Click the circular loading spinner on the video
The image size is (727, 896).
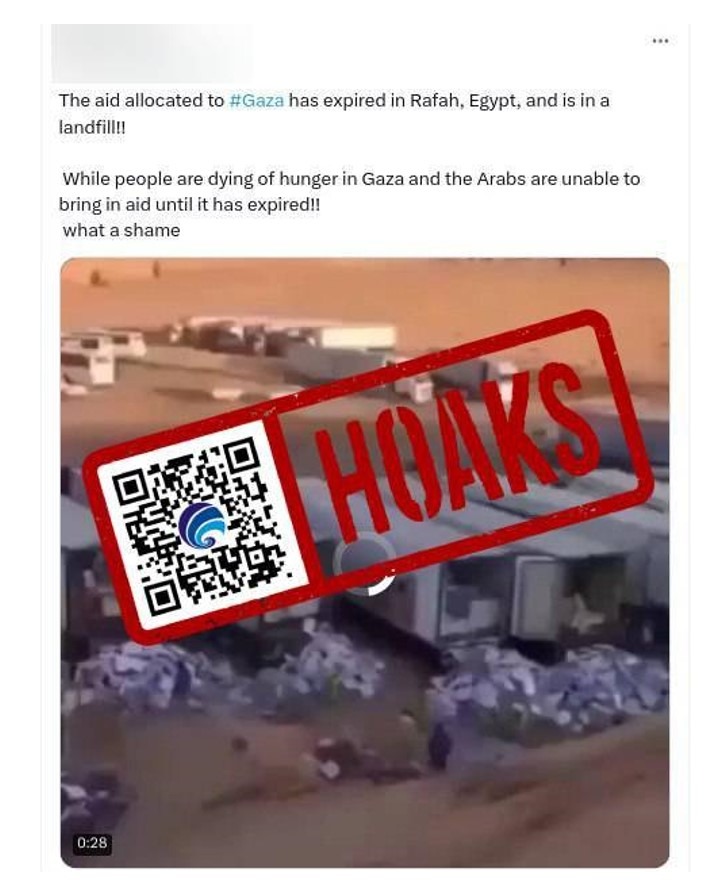click(x=365, y=563)
